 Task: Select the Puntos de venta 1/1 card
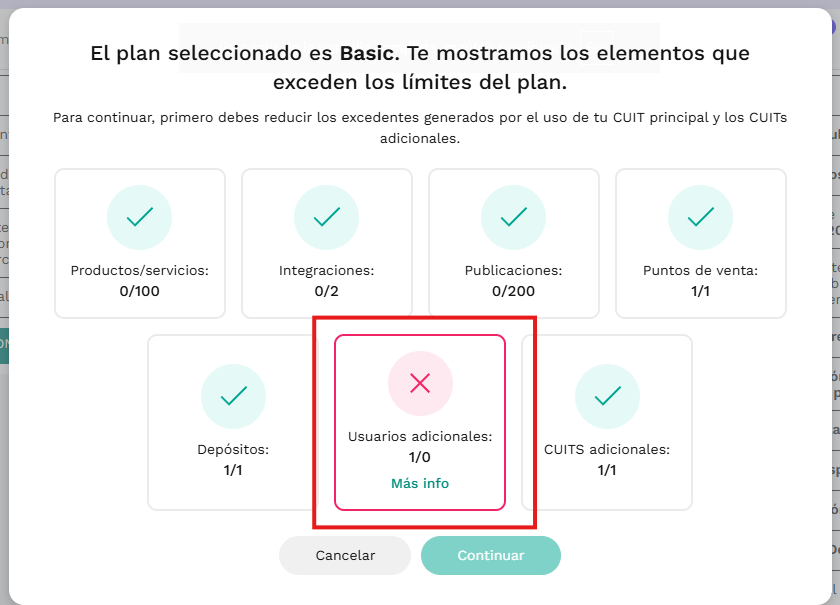point(701,243)
